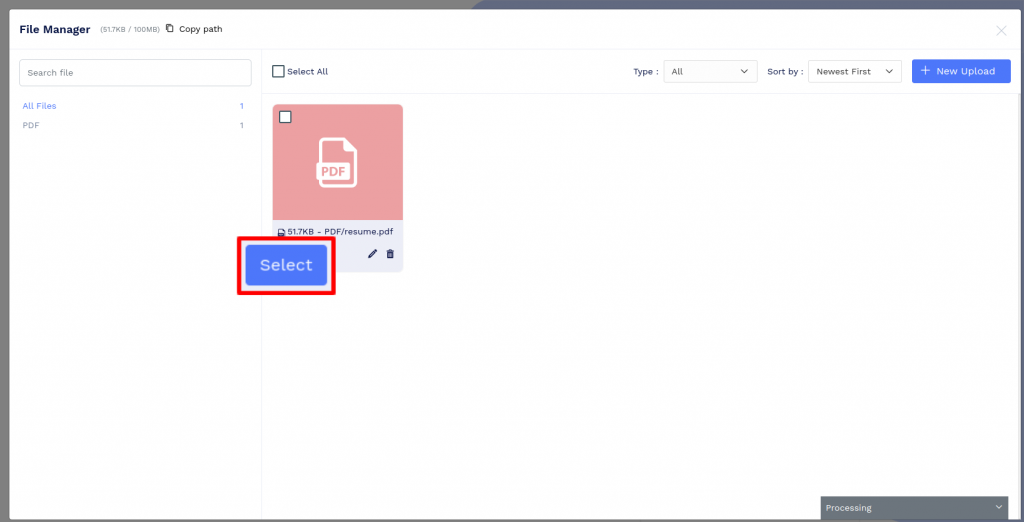Viewport: 1024px width, 522px height.
Task: Expand the Sort by Newest First dropdown
Action: (x=854, y=71)
